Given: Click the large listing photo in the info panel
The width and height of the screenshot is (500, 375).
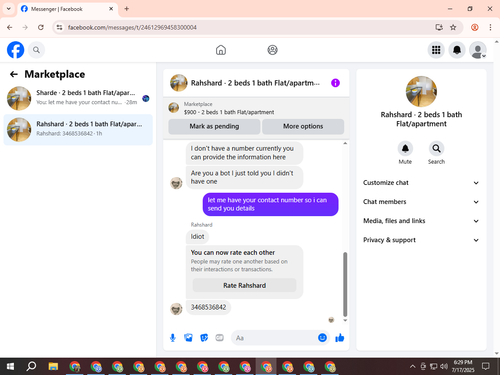Looking at the screenshot, I should click(x=421, y=91).
